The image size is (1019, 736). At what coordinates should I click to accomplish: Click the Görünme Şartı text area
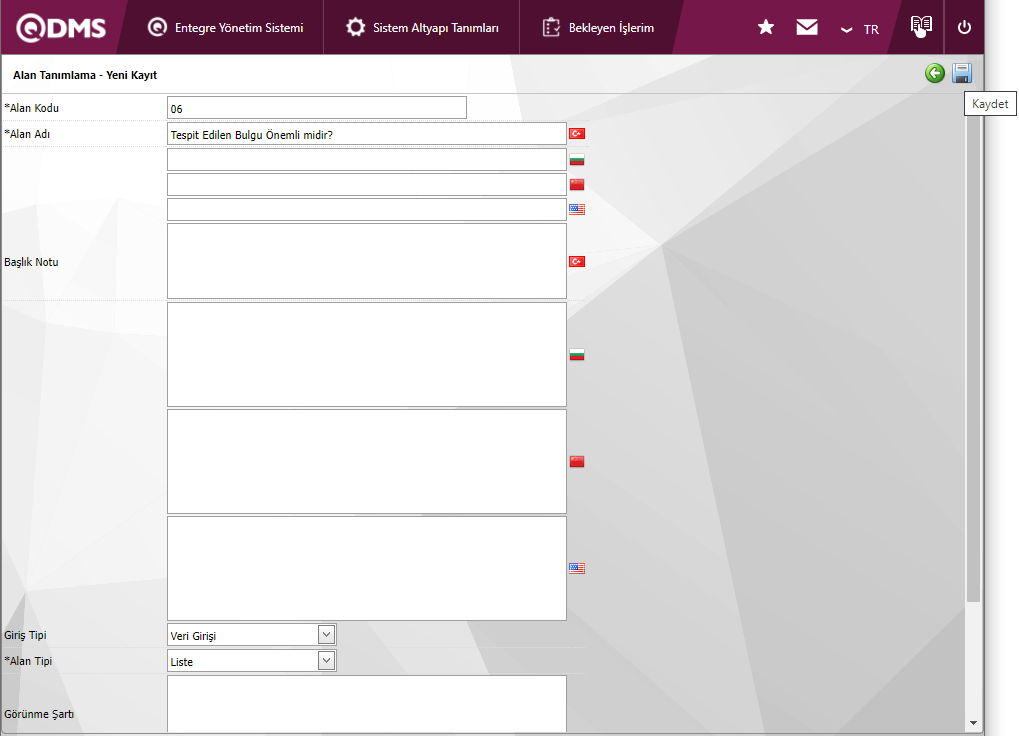point(367,704)
